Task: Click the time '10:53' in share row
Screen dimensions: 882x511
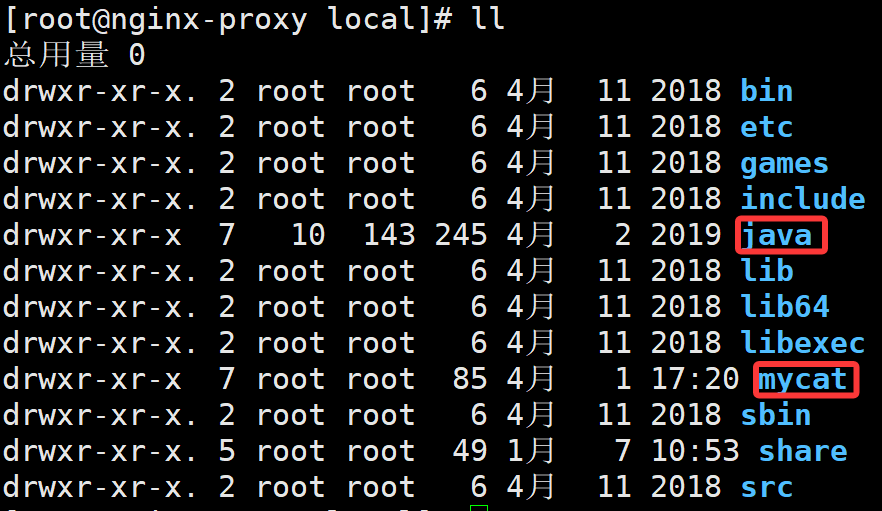Action: click(x=695, y=451)
